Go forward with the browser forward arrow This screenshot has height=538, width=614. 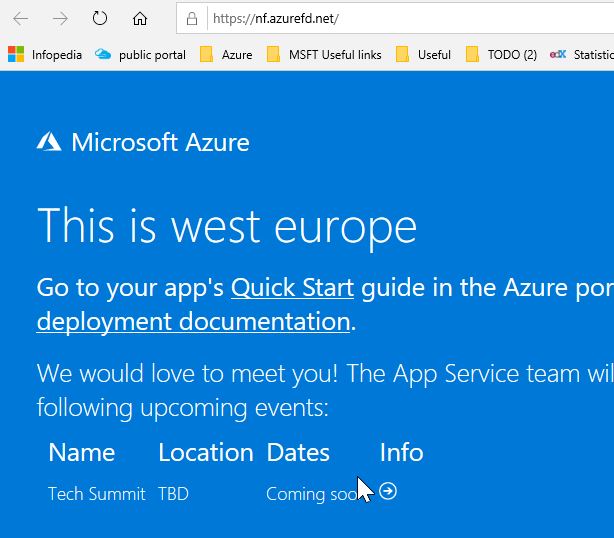pos(60,18)
